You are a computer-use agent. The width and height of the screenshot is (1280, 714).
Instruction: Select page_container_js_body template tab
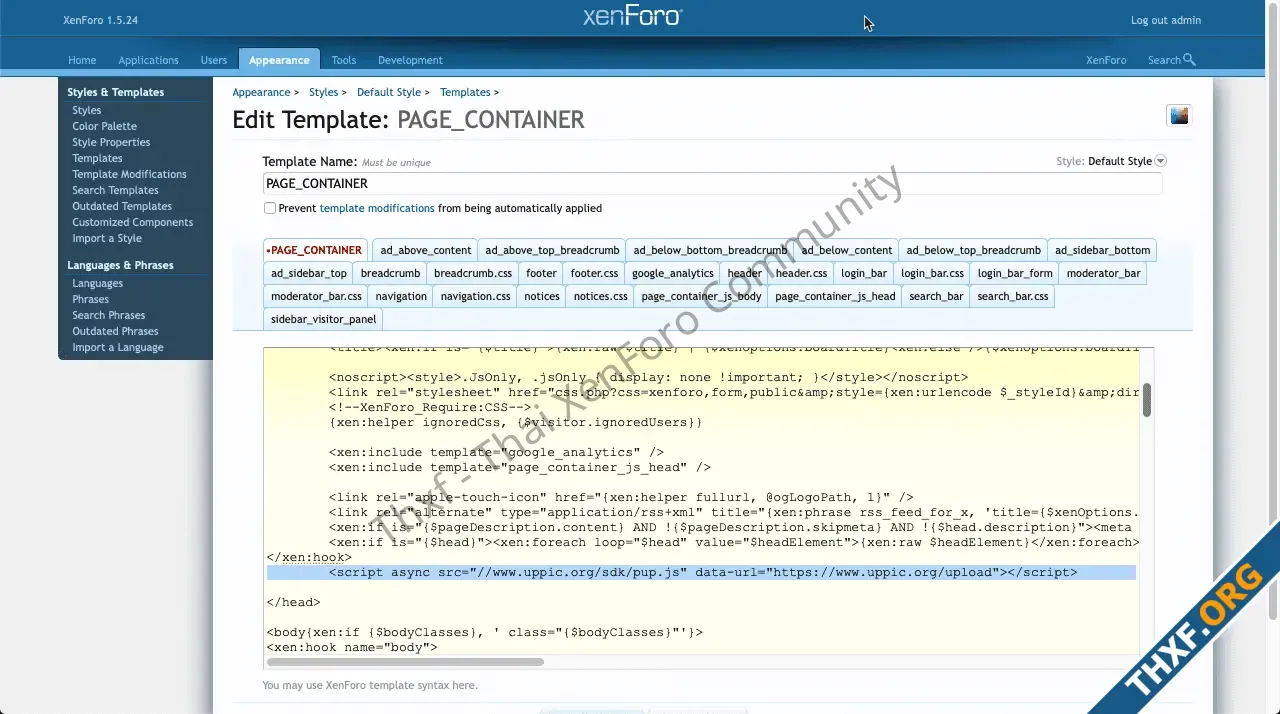(701, 296)
